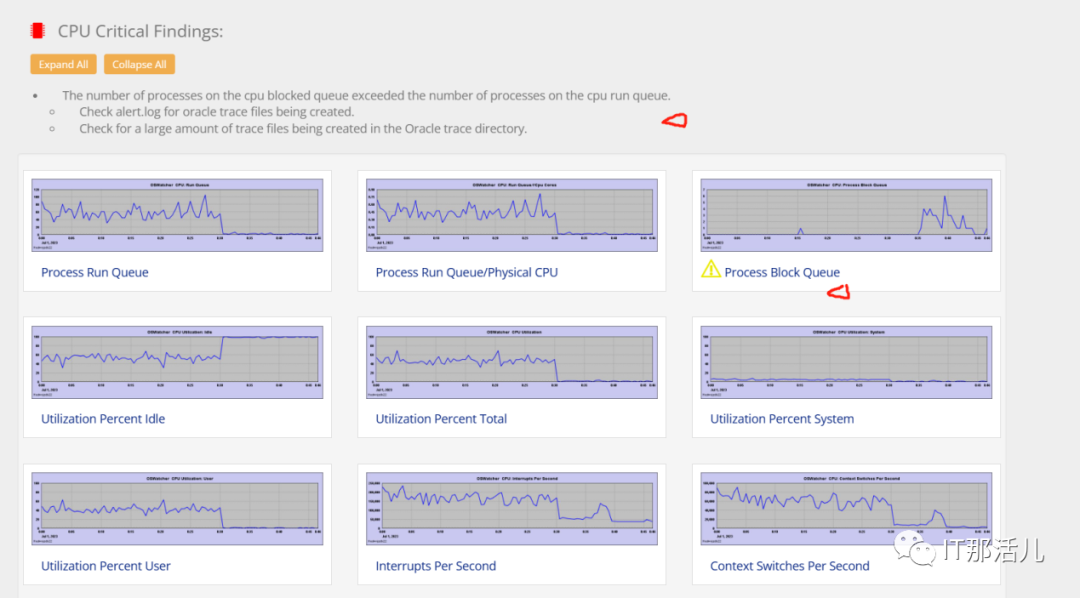Click the Context Switches Per Second link

(x=790, y=566)
